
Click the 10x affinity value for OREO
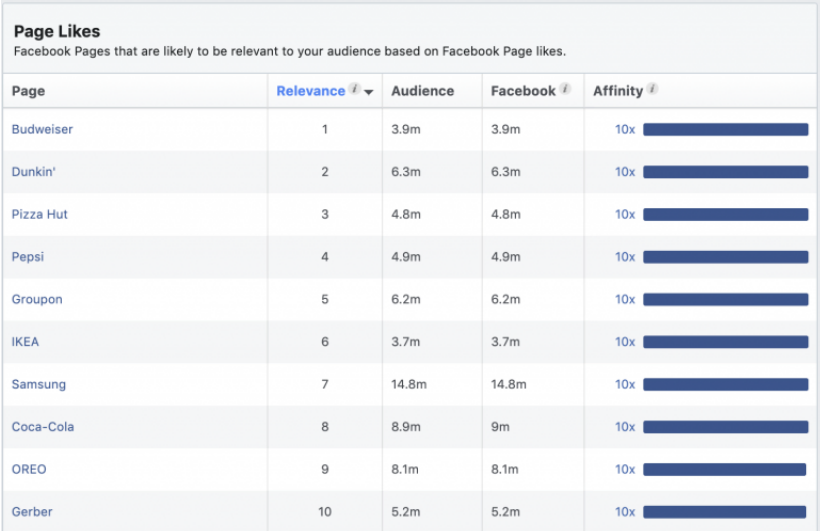[625, 469]
